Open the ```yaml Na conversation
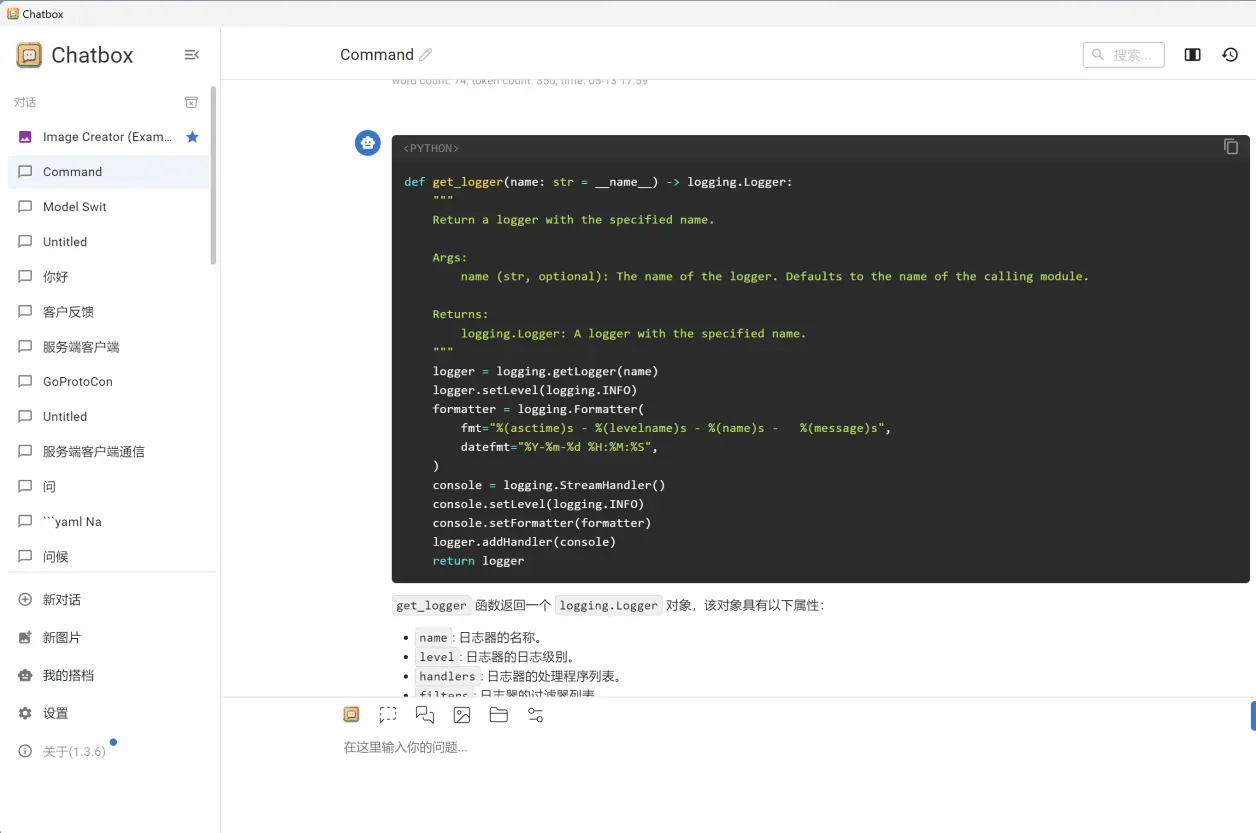The height and width of the screenshot is (833, 1256). (109, 522)
